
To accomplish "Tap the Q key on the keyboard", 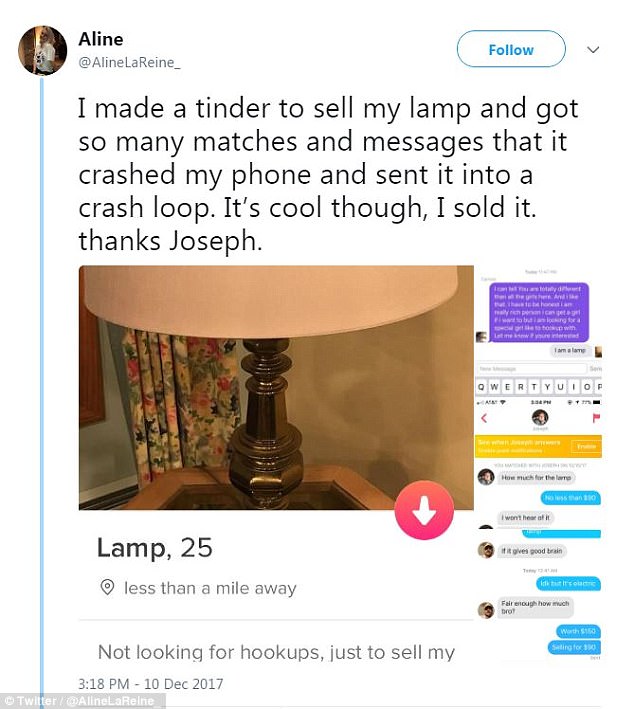I will (481, 387).
